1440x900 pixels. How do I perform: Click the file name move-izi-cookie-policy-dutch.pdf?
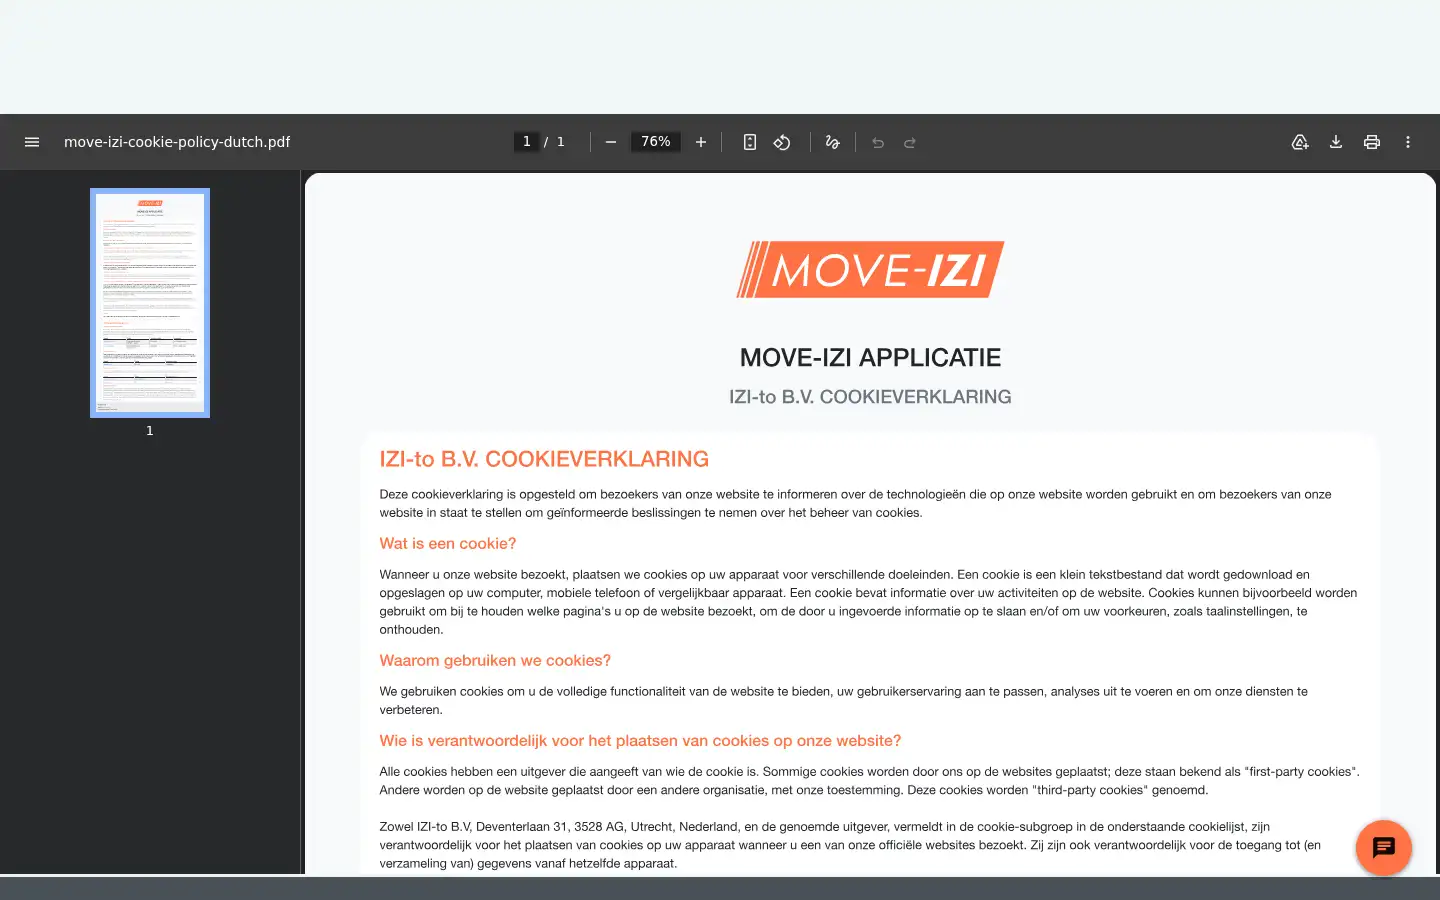(x=177, y=142)
